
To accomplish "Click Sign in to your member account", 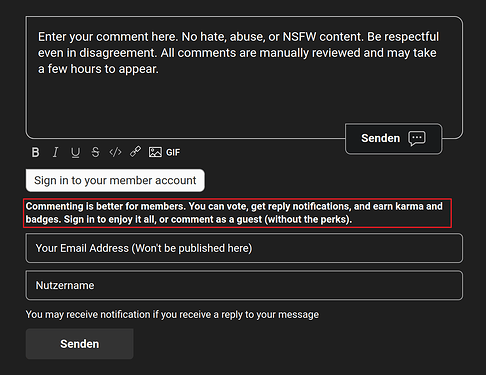I will (115, 180).
